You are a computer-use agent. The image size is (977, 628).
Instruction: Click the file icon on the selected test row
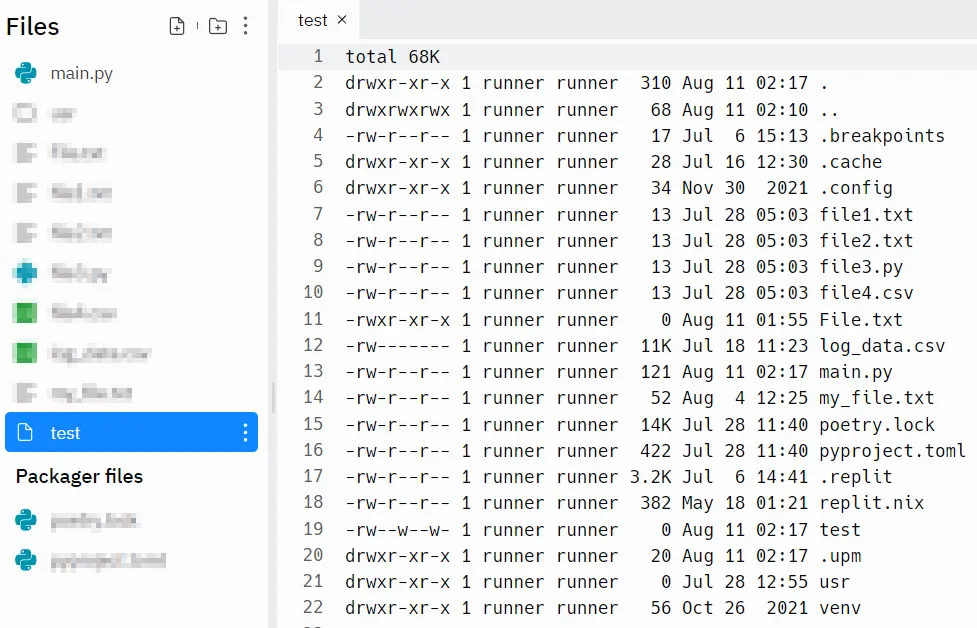25,432
